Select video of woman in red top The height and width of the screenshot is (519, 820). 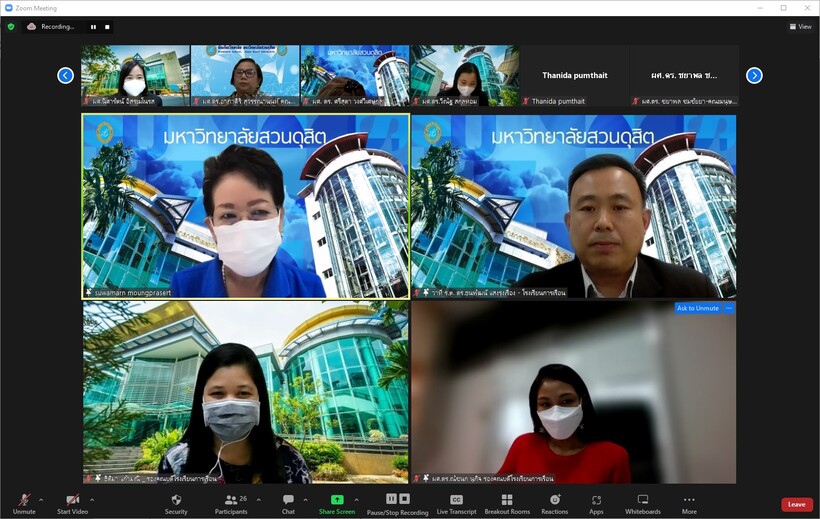(x=574, y=392)
